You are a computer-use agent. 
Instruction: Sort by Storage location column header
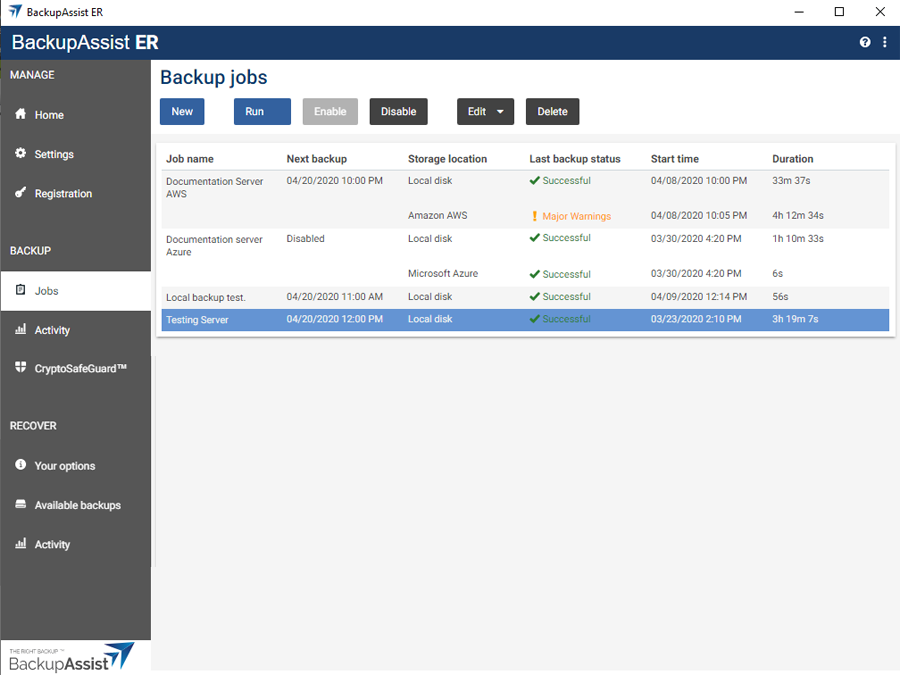pyautogui.click(x=447, y=159)
